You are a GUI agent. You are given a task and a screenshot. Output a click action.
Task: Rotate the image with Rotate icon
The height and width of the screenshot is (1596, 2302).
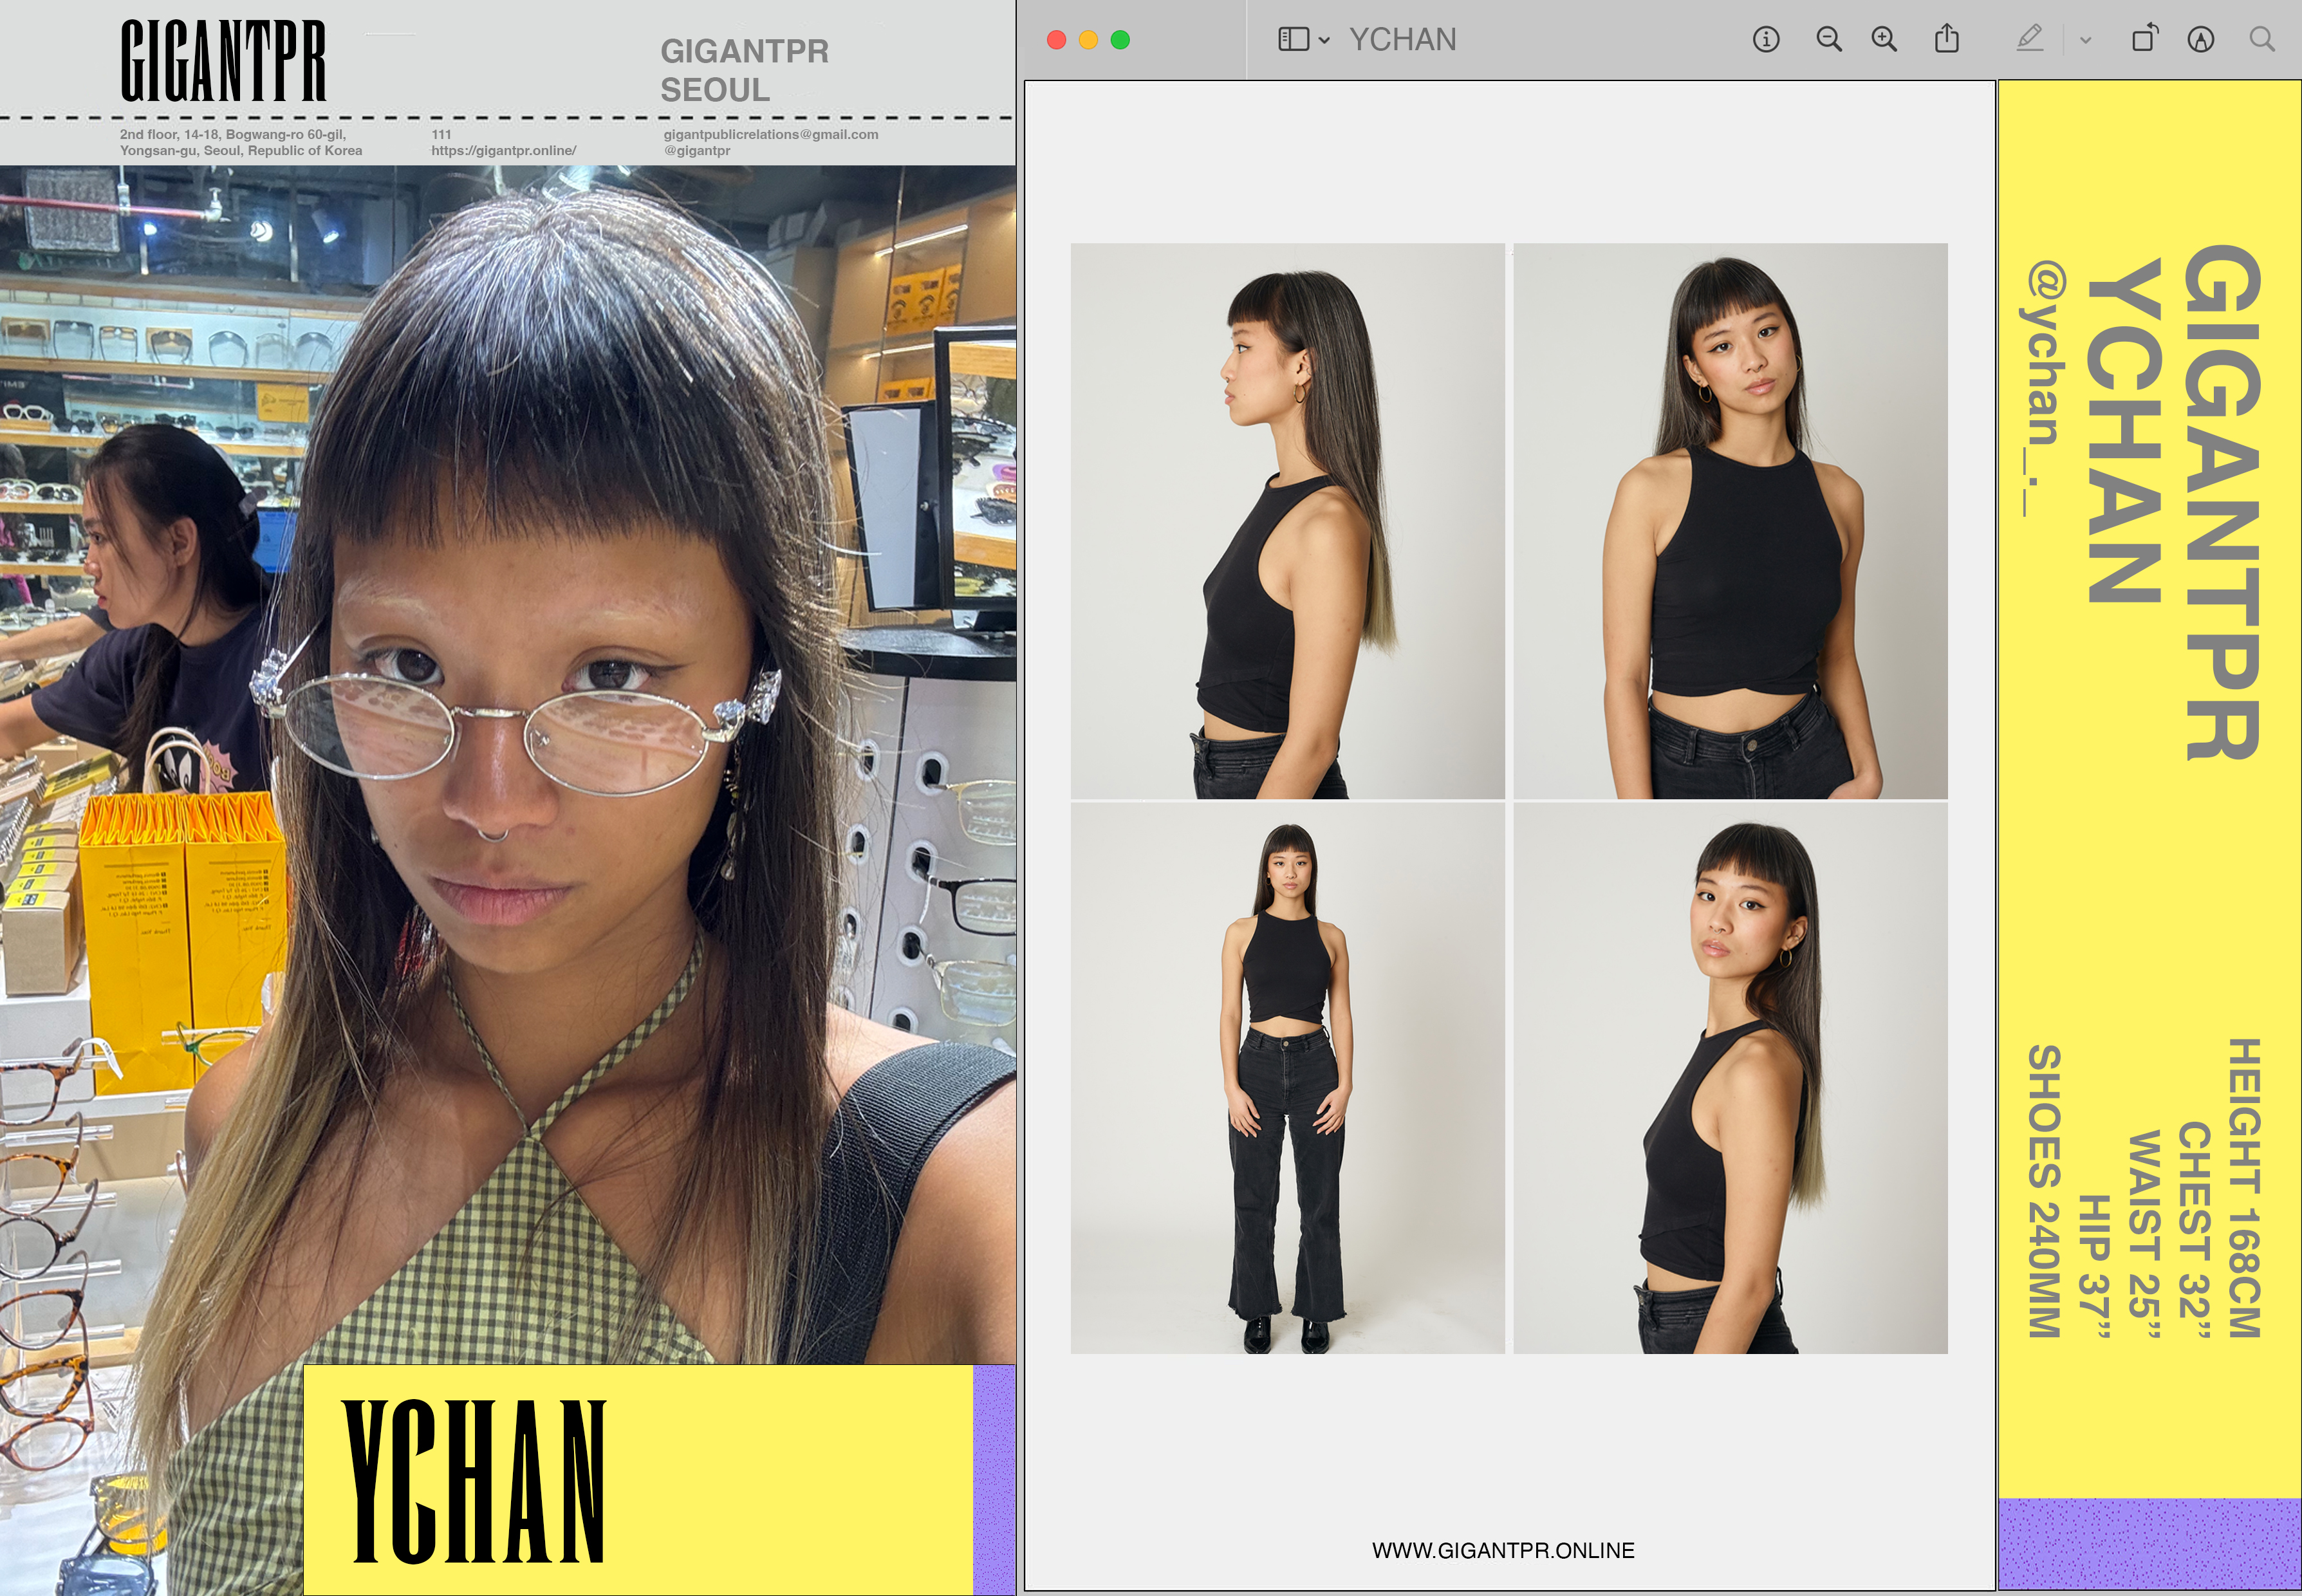click(2144, 40)
